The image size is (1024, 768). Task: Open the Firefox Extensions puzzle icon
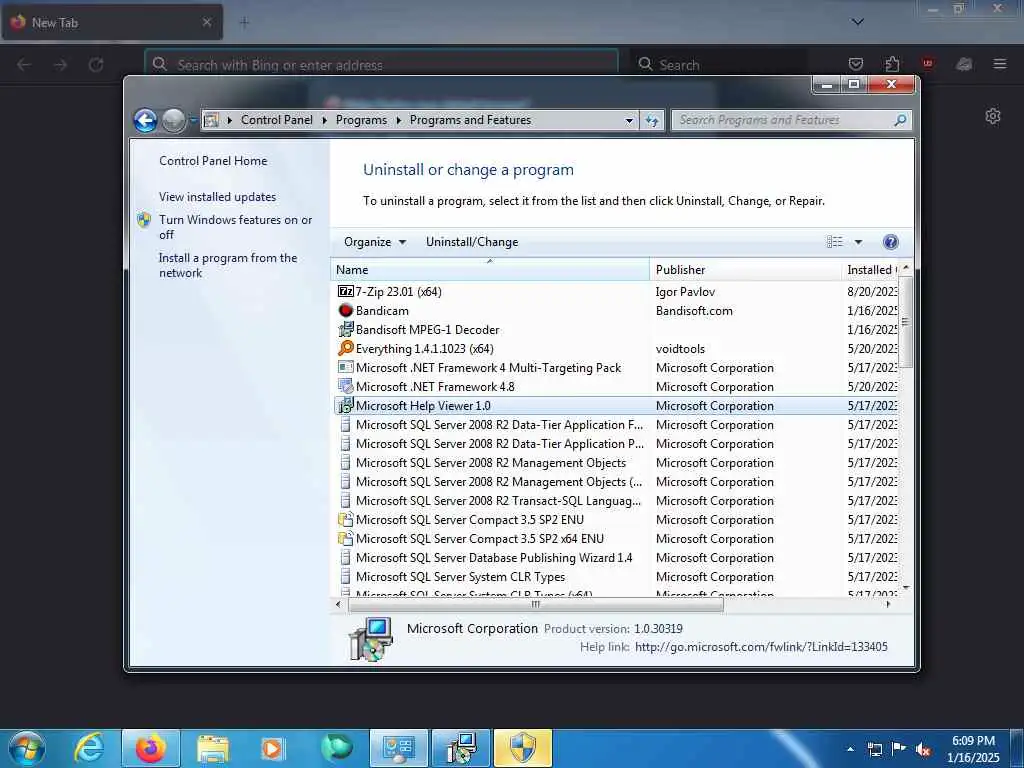(x=892, y=64)
